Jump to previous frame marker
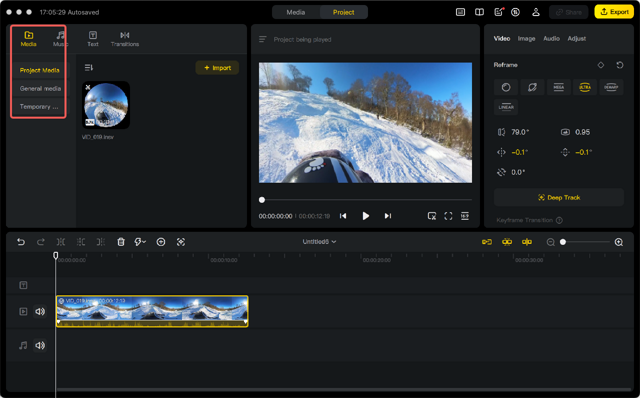 point(343,216)
